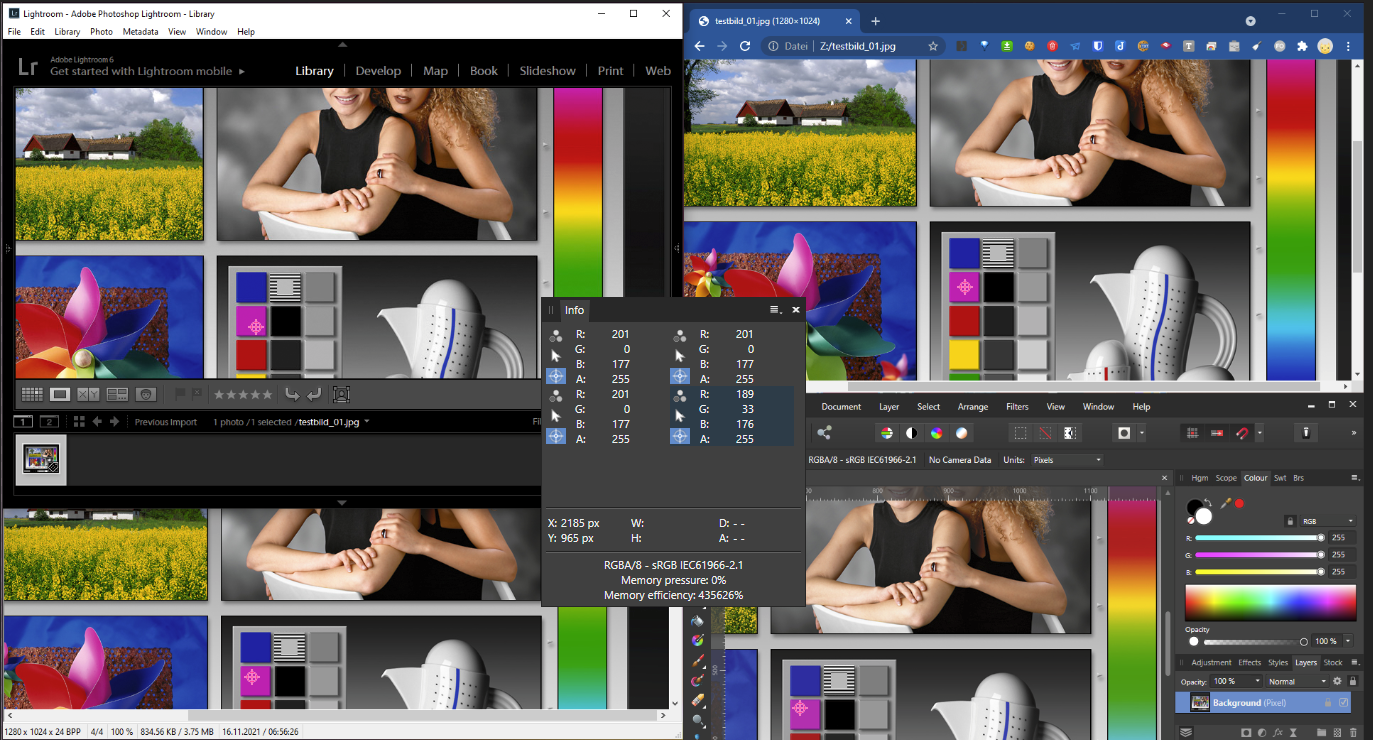Image resolution: width=1373 pixels, height=740 pixels.
Task: Open the browser Extensions puzzle icon
Action: (x=1302, y=46)
